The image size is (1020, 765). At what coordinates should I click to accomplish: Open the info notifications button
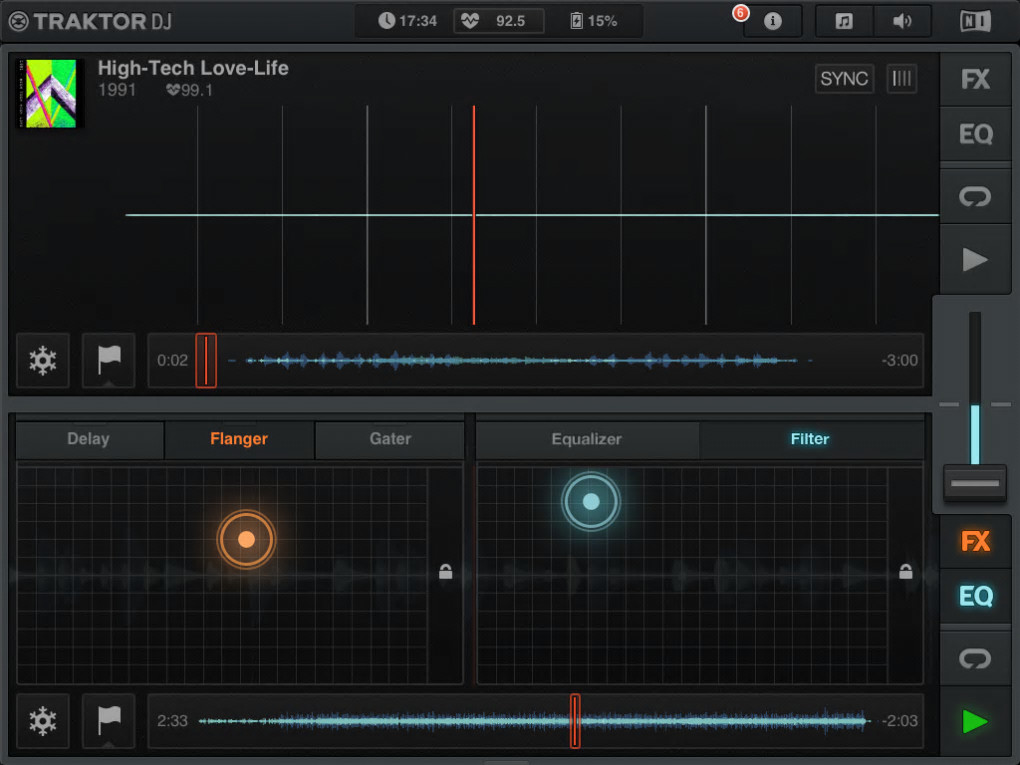pyautogui.click(x=772, y=21)
